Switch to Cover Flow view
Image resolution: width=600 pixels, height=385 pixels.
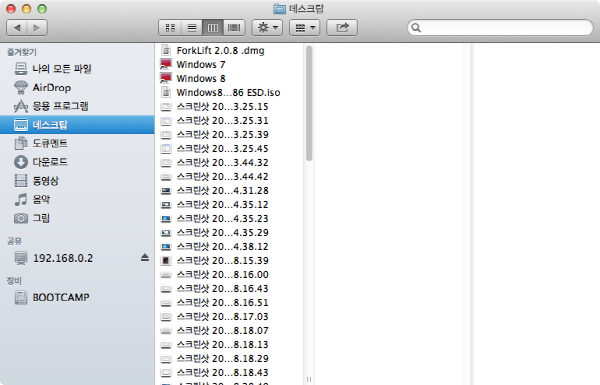(234, 28)
